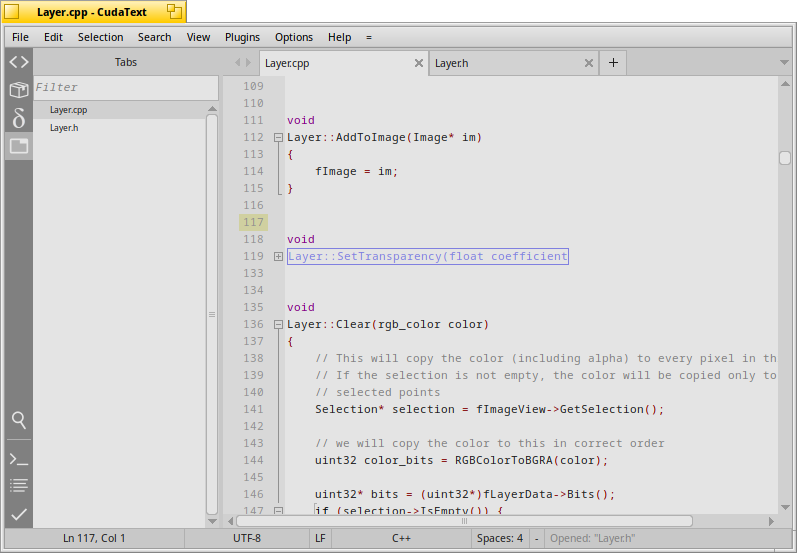Switch to the Layer.h editor tab

513,63
